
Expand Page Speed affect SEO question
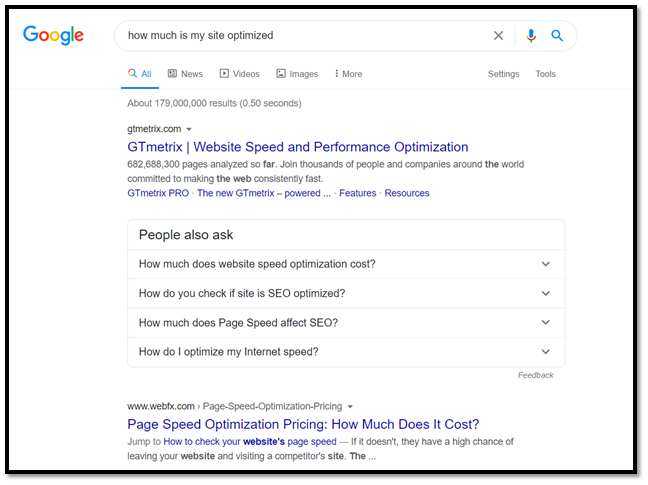pyautogui.click(x=346, y=323)
